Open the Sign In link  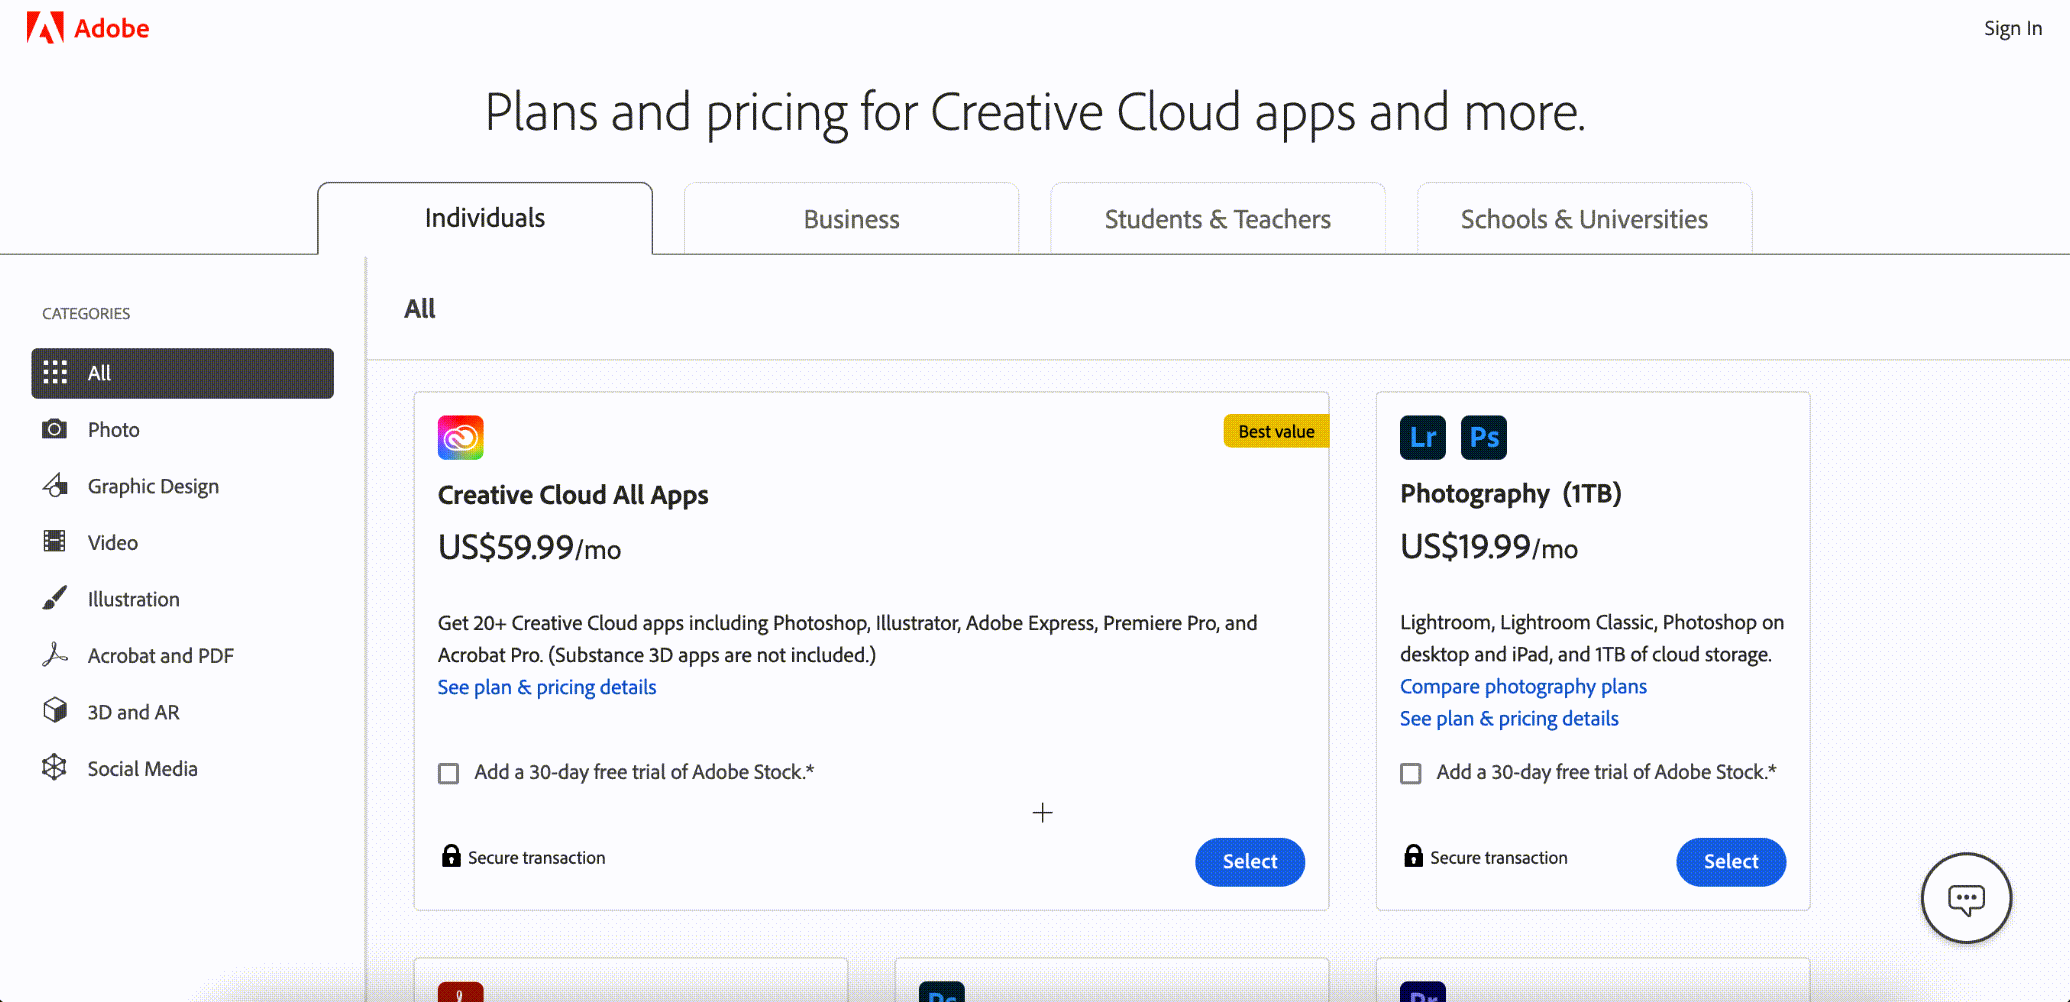[2012, 28]
